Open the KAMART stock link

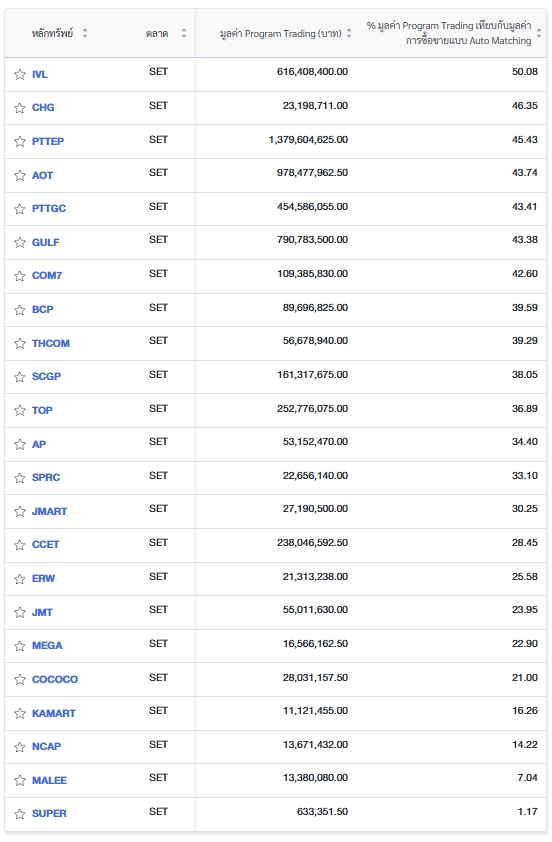coord(54,713)
